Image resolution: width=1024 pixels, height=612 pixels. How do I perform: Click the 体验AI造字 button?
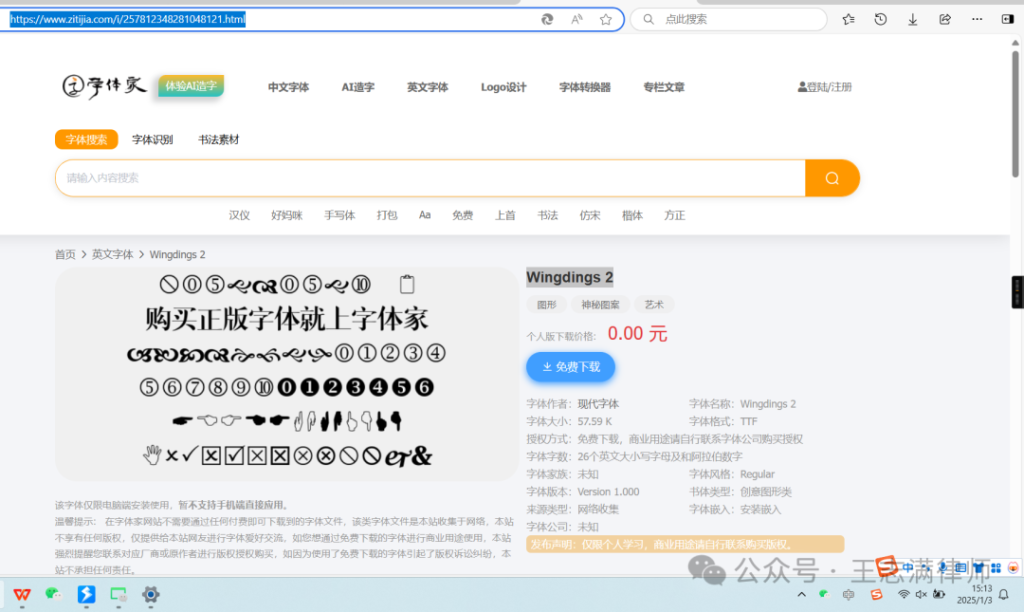tap(190, 86)
